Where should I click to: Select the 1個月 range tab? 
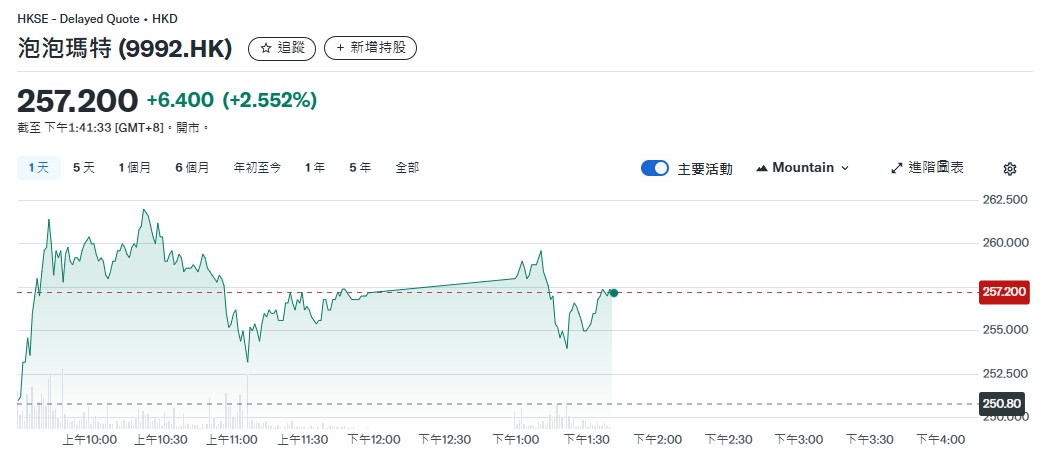tap(134, 168)
